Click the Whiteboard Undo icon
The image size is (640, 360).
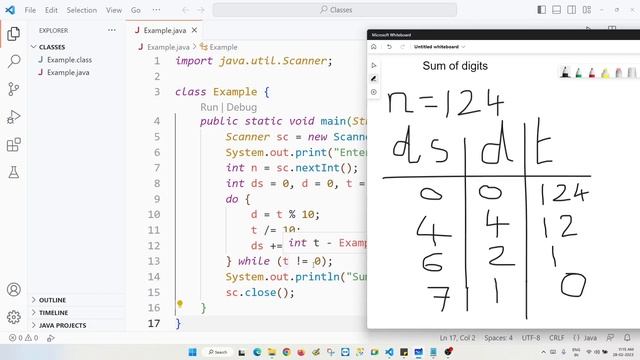tap(389, 47)
